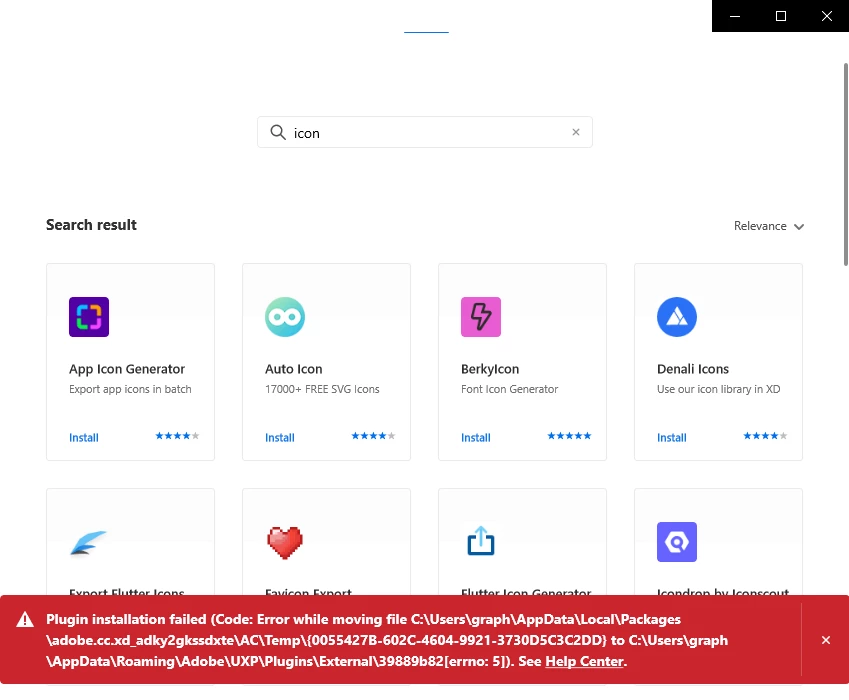This screenshot has width=849, height=700.
Task: Click the Favicon Export heart icon
Action: [285, 542]
